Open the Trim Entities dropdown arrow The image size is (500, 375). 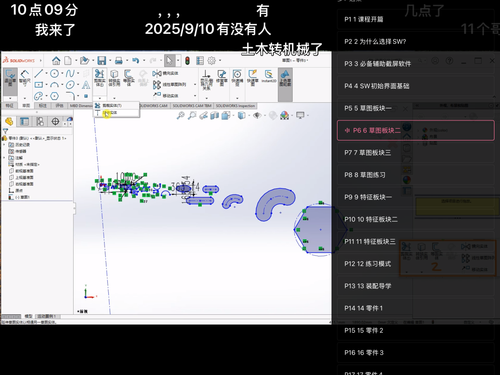click(x=99, y=98)
